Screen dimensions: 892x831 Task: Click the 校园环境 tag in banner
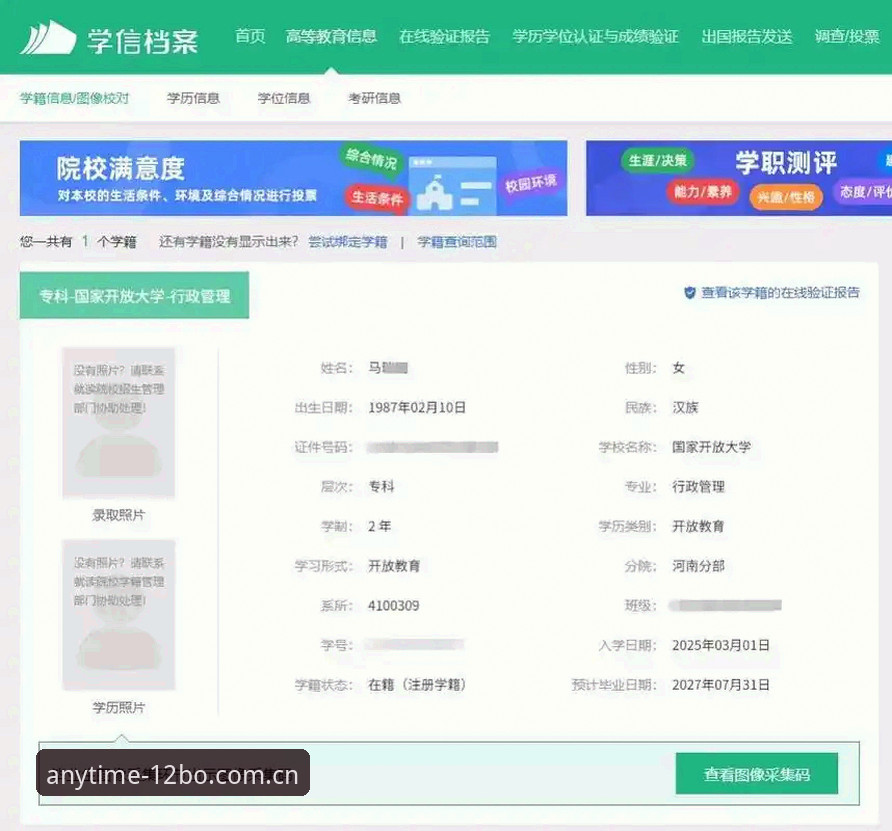click(x=530, y=183)
